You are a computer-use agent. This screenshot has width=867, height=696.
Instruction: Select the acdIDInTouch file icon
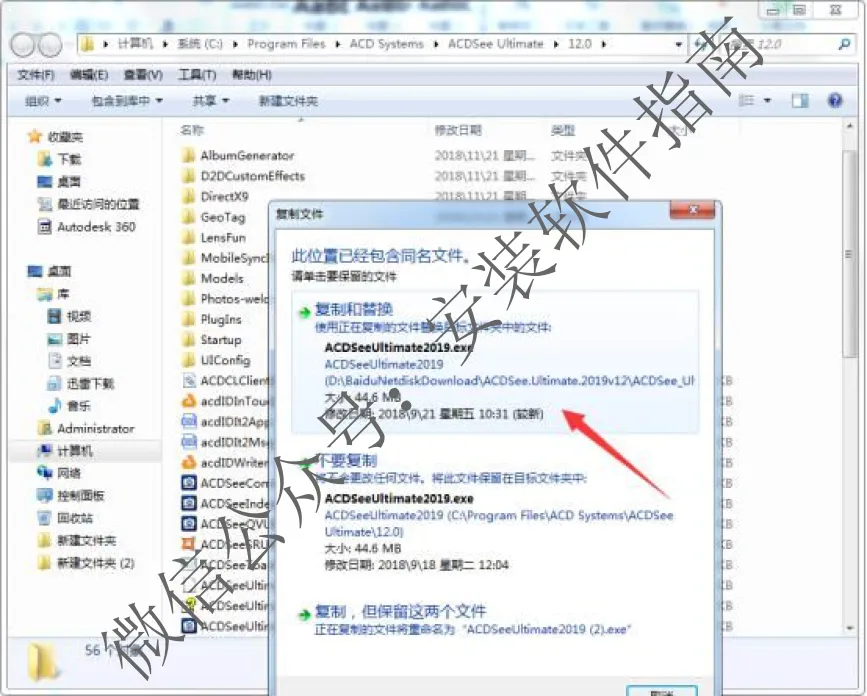[189, 401]
